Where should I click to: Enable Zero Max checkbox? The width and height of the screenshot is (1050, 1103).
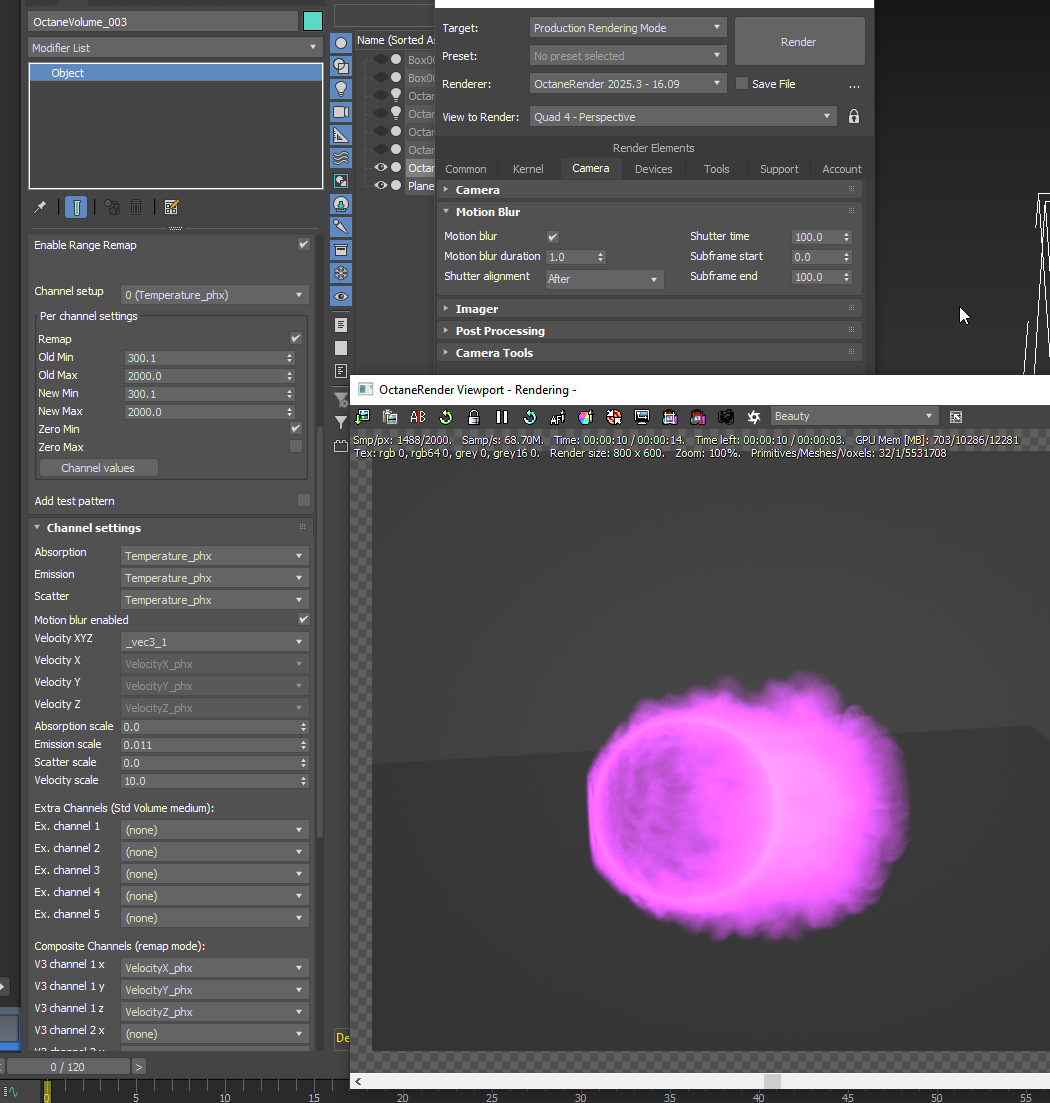(296, 447)
